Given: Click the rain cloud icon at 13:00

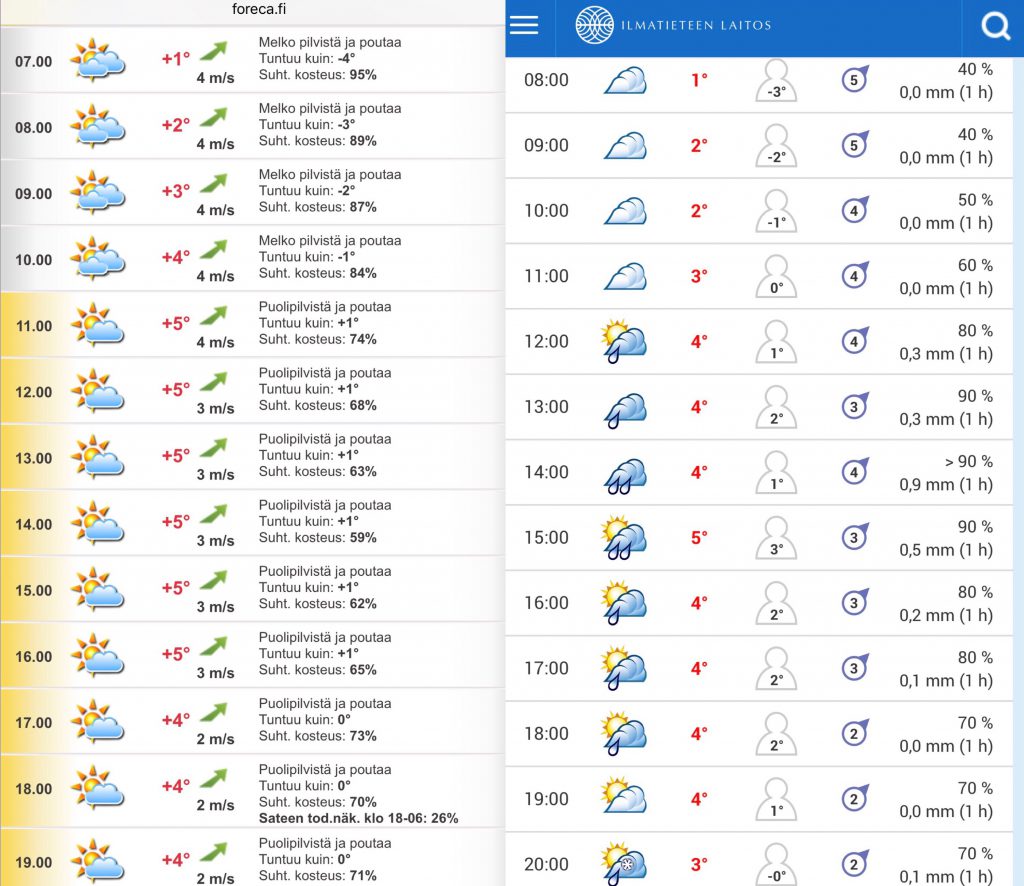Looking at the screenshot, I should [626, 409].
